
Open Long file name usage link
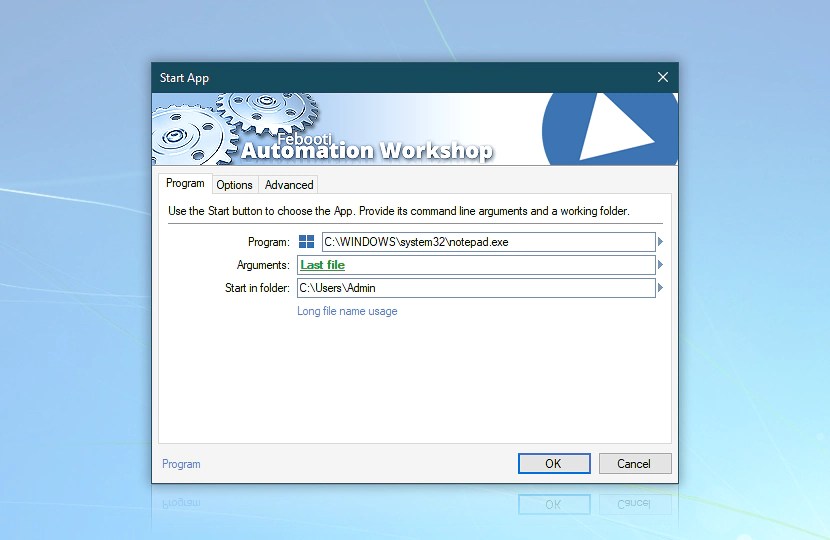pos(347,311)
